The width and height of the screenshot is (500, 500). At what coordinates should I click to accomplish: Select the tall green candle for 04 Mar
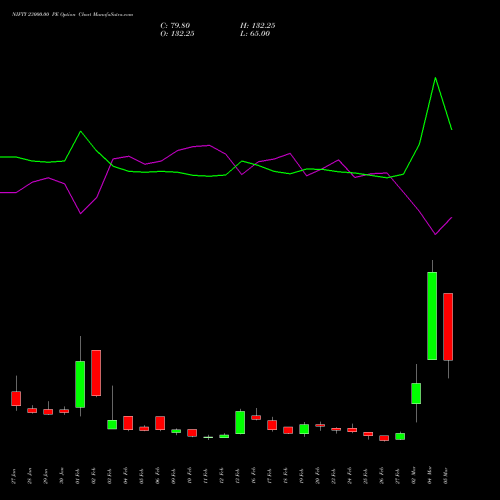(x=432, y=316)
